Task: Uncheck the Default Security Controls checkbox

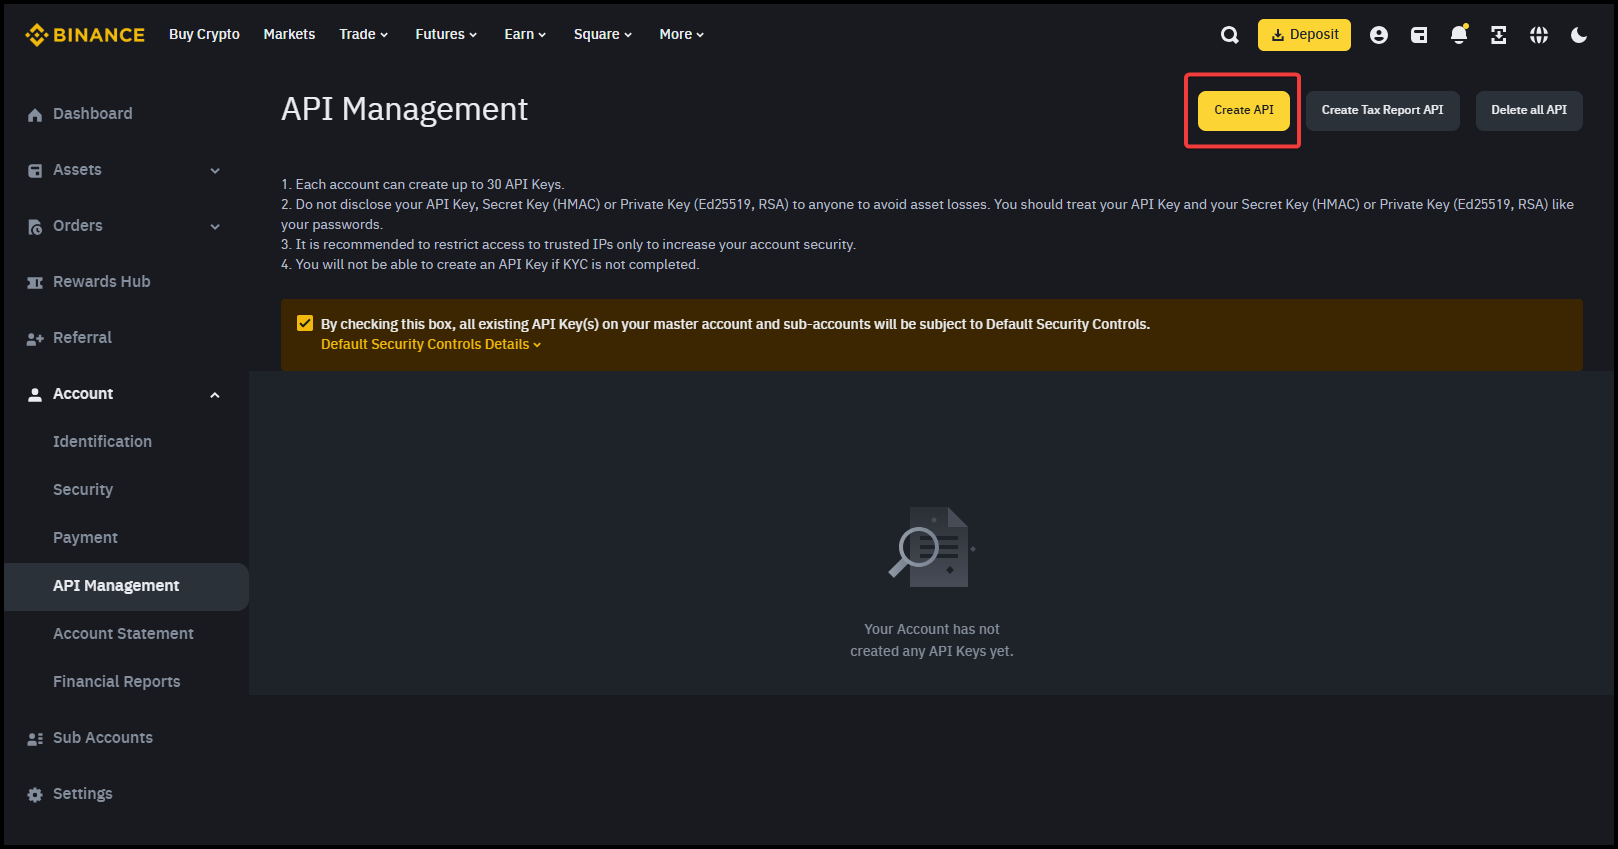Action: (305, 323)
